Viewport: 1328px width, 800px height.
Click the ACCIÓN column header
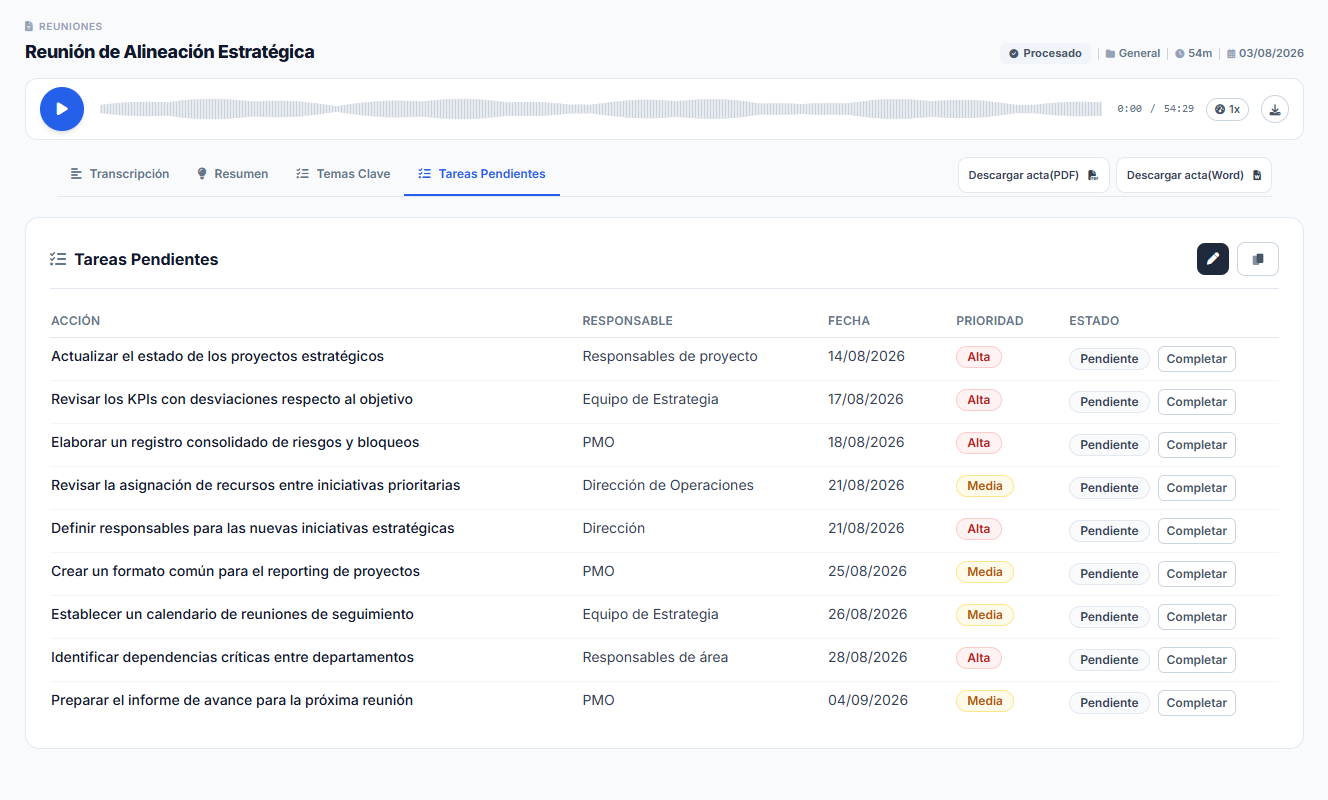tap(76, 321)
